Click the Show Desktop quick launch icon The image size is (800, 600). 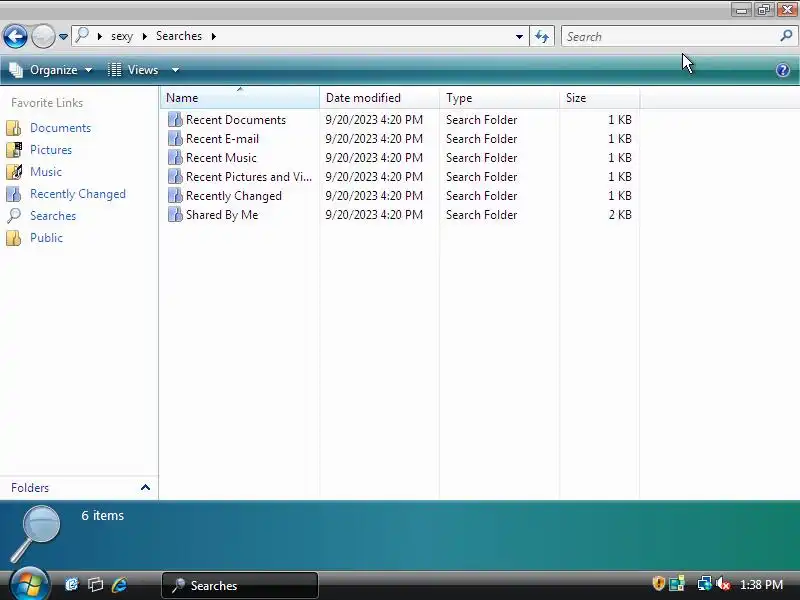point(72,584)
